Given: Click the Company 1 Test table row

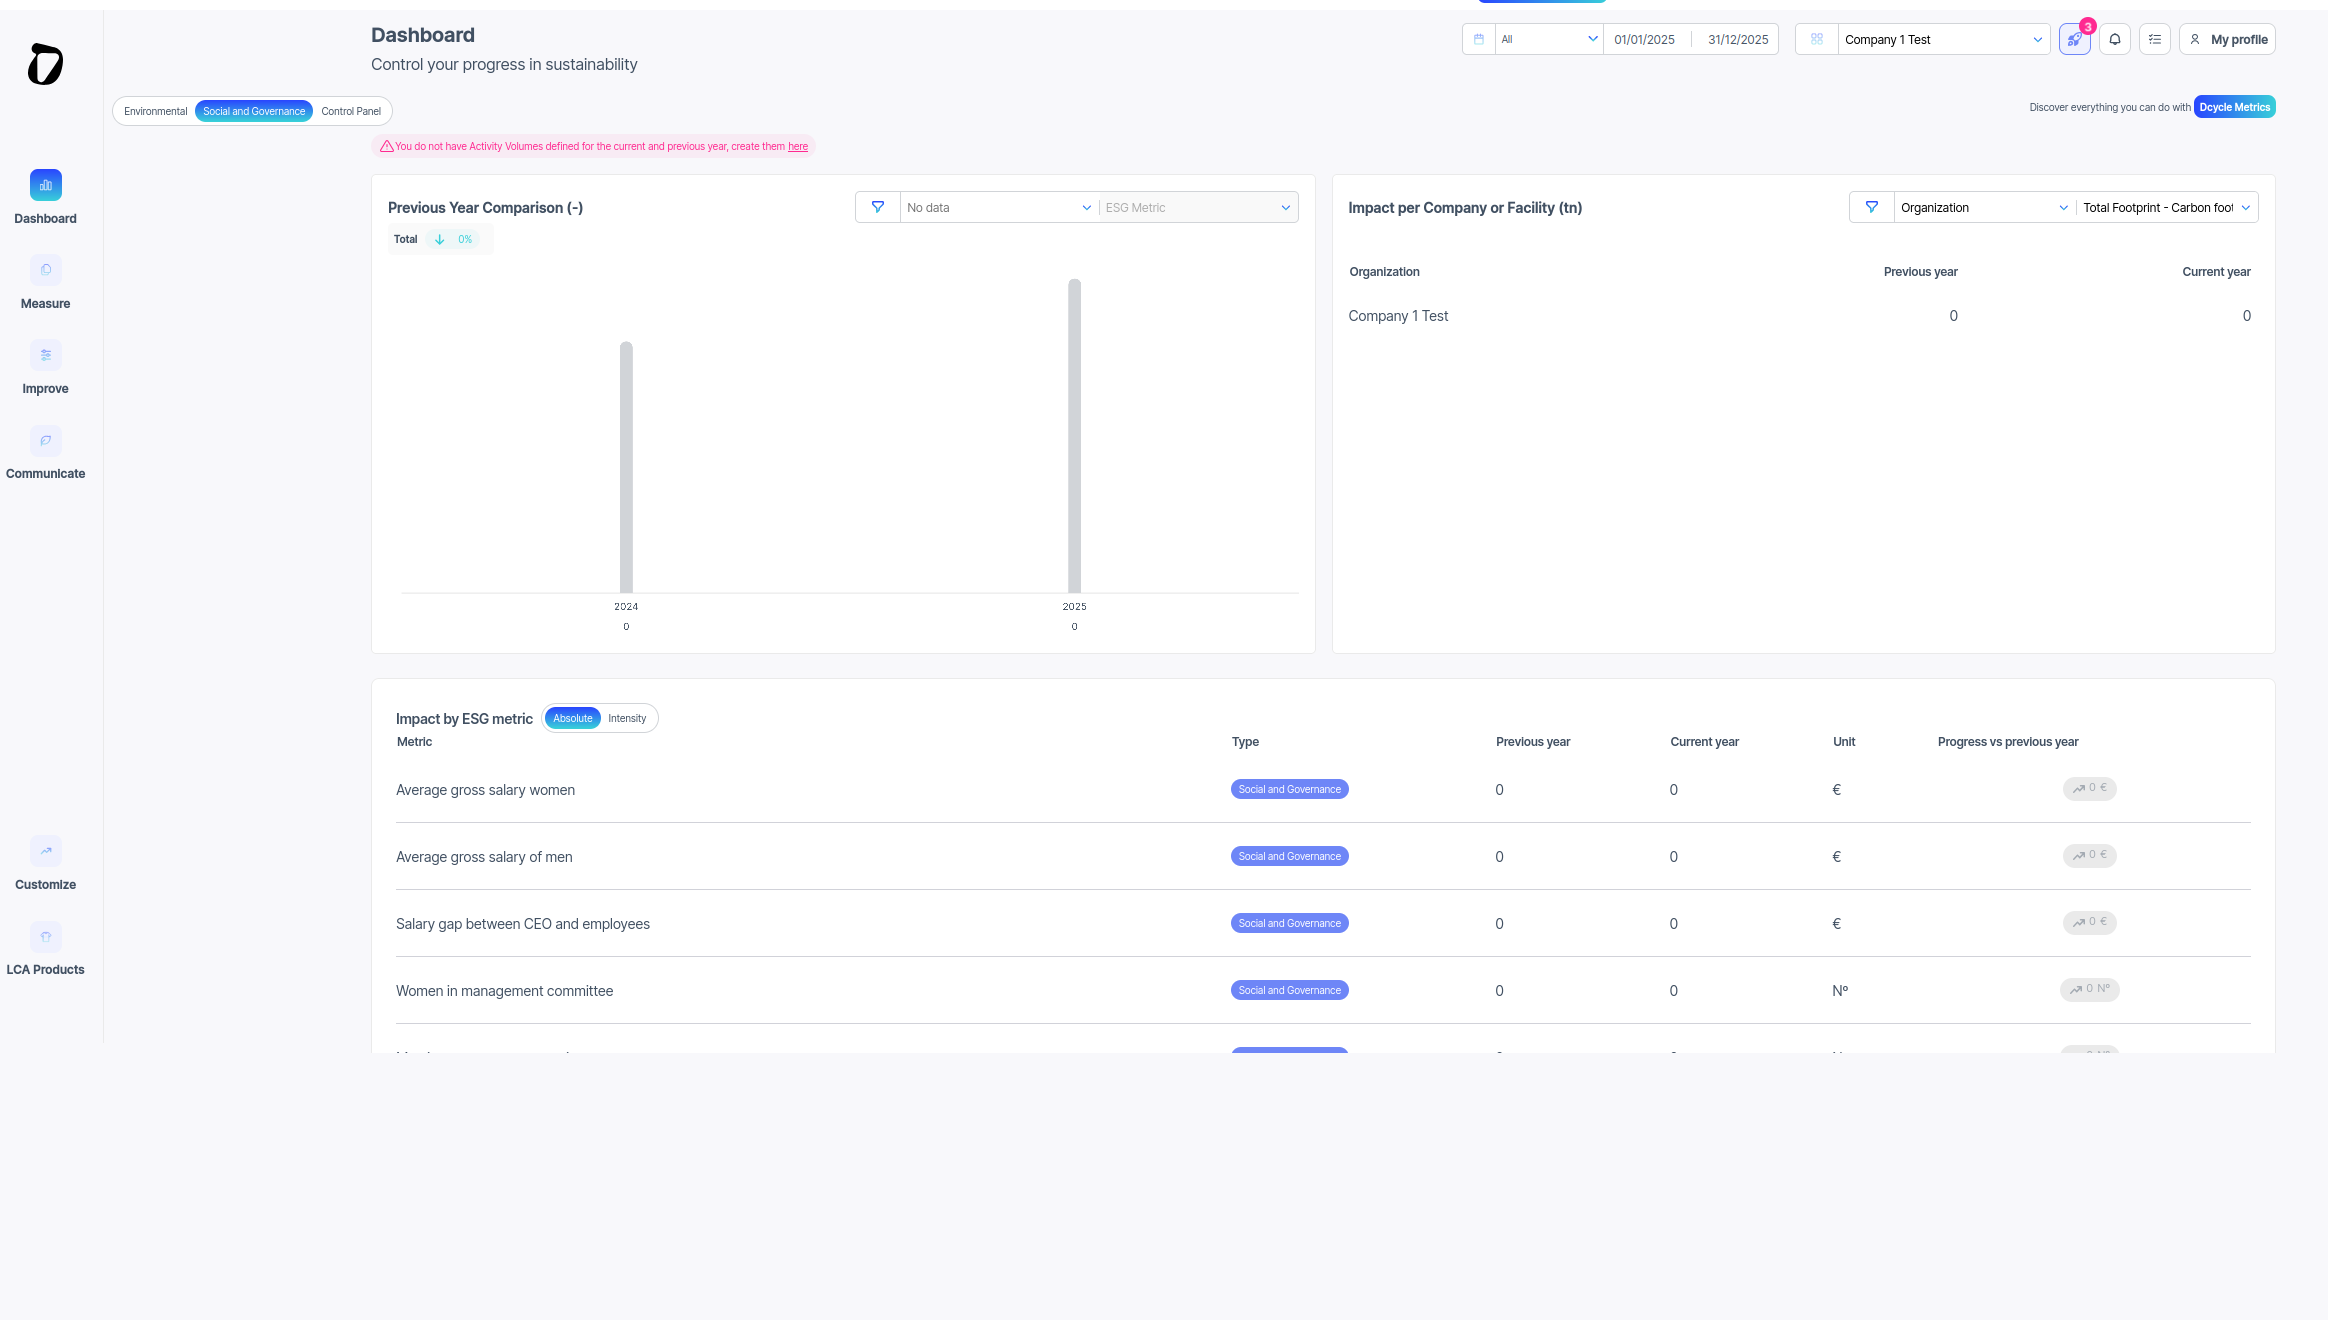Looking at the screenshot, I should [x=1800, y=316].
